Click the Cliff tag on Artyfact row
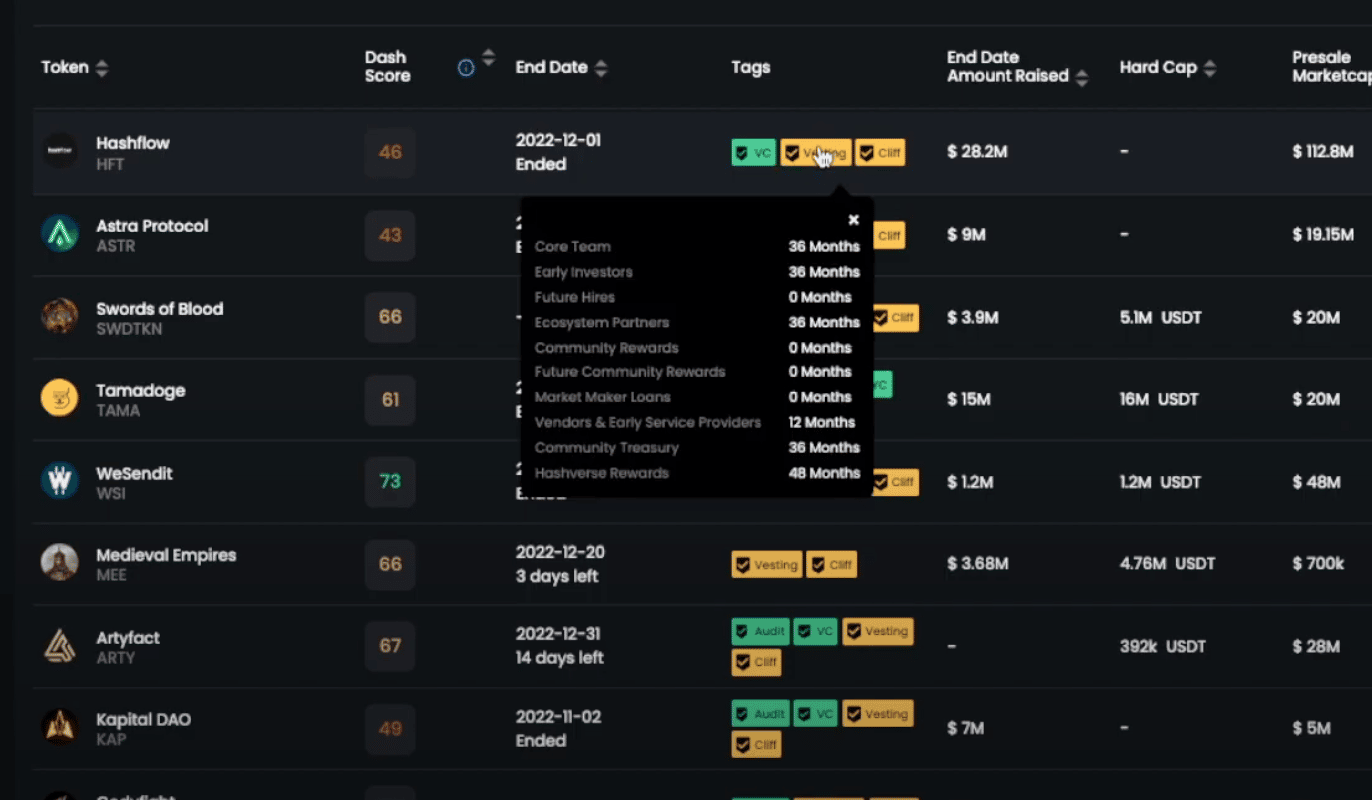The image size is (1372, 800). [756, 662]
